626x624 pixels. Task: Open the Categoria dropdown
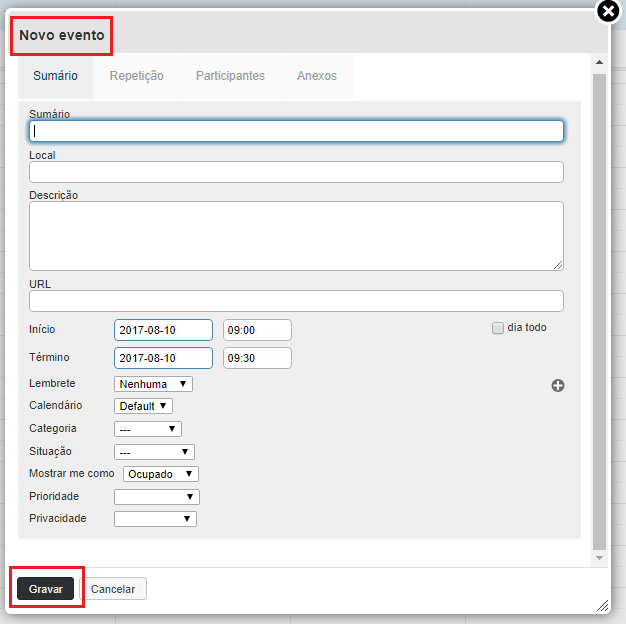[148, 429]
